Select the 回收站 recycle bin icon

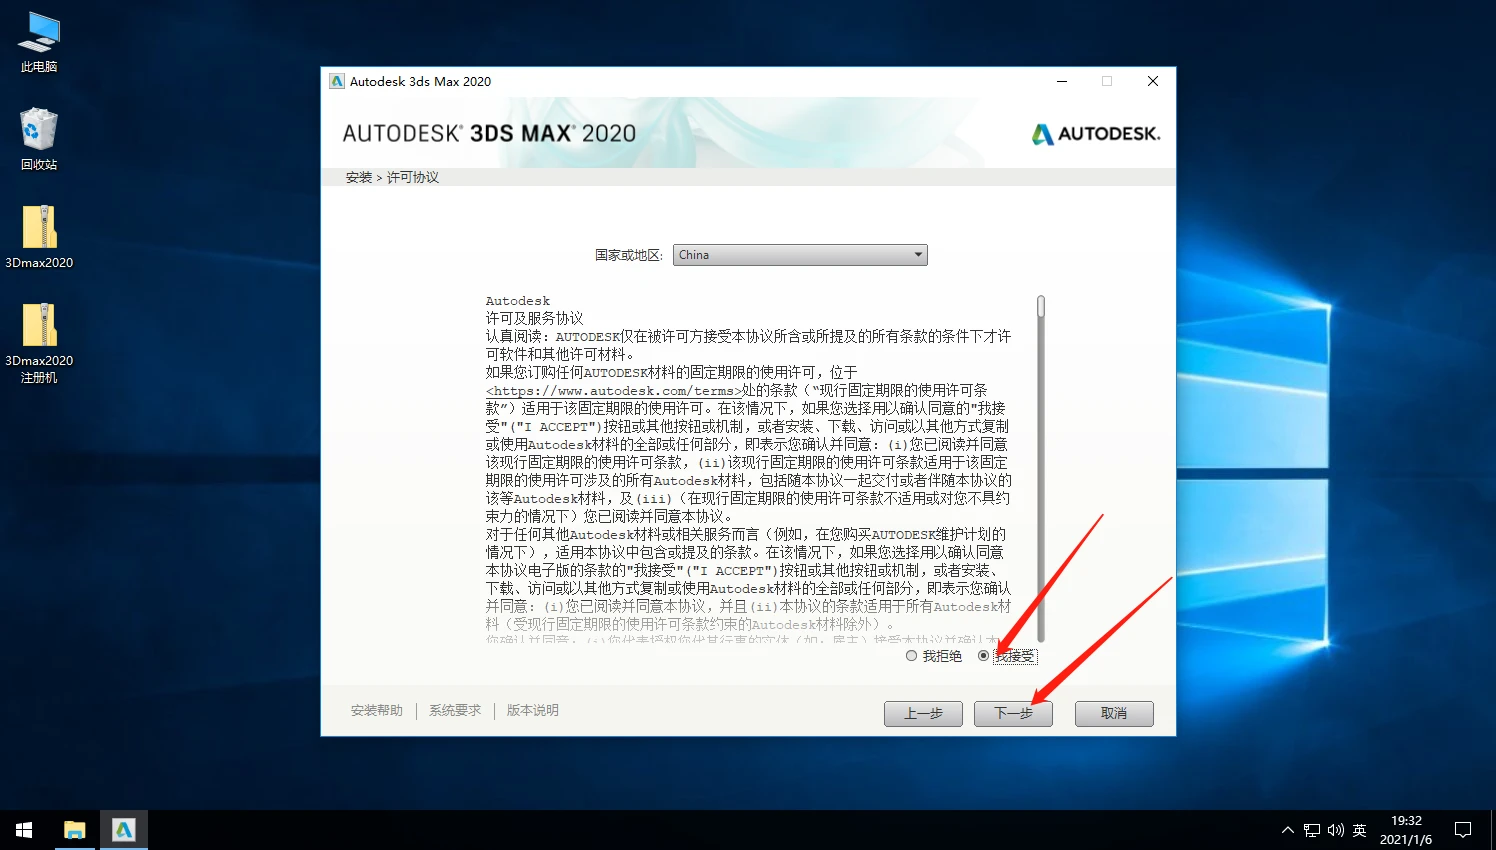(39, 139)
